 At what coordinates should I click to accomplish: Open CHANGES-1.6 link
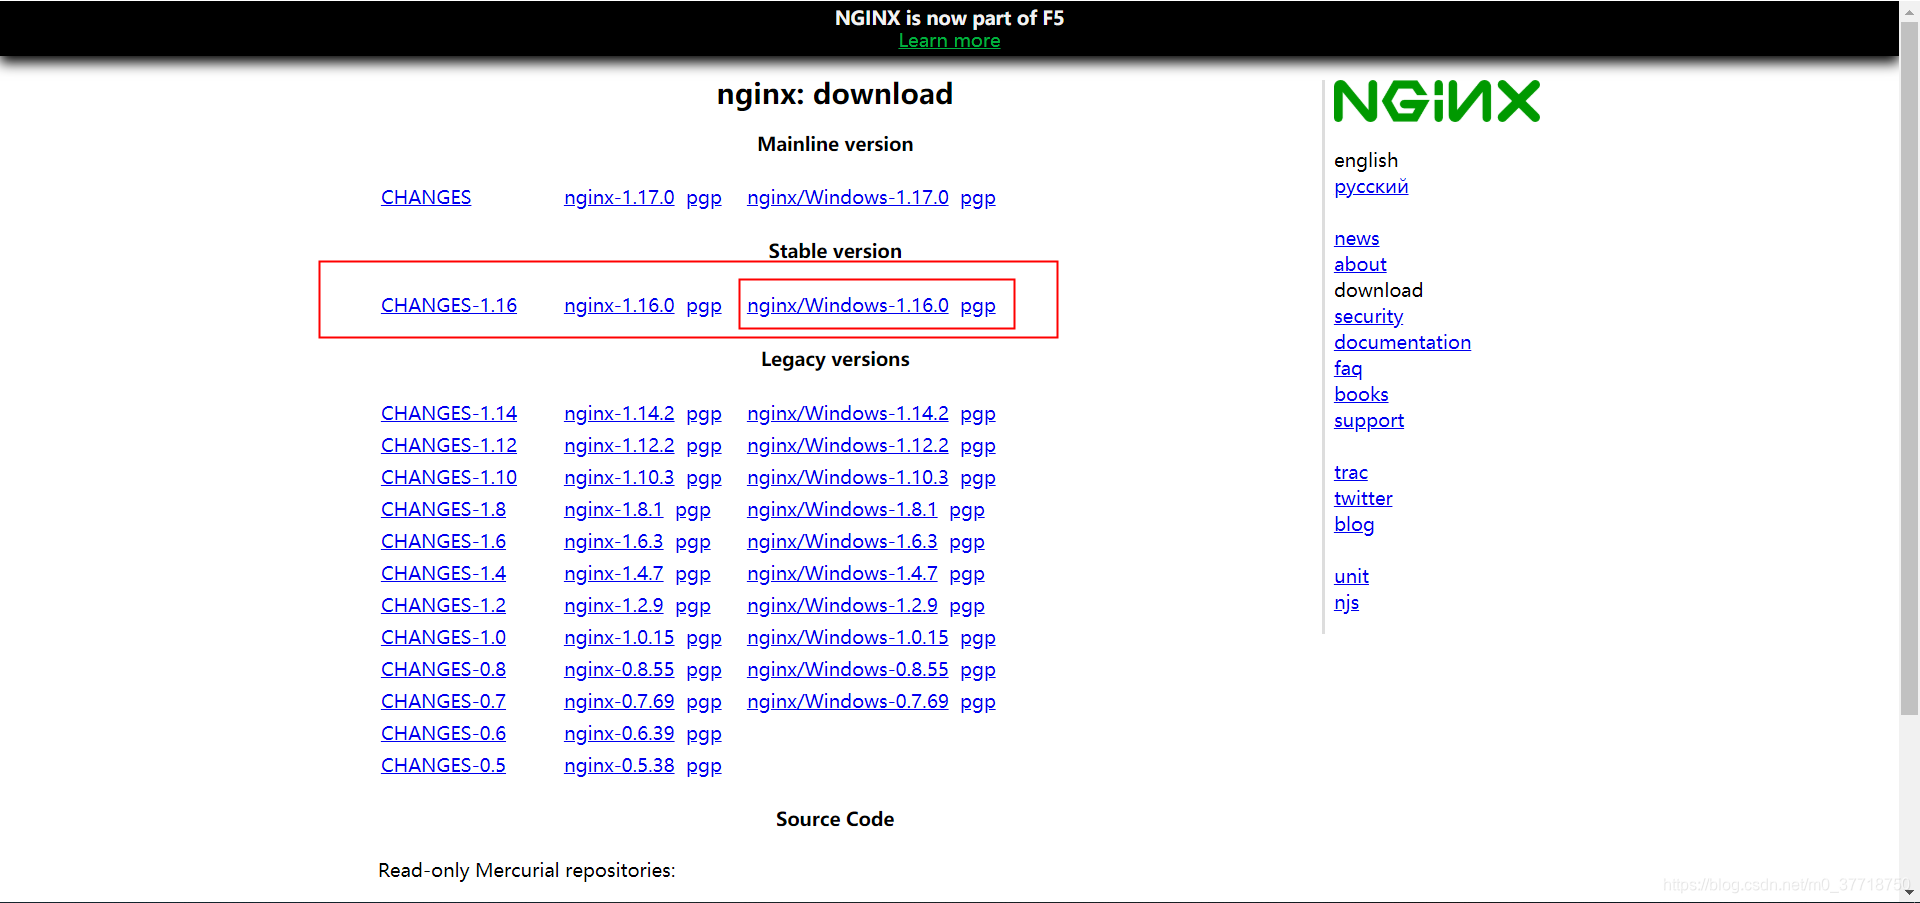[443, 541]
